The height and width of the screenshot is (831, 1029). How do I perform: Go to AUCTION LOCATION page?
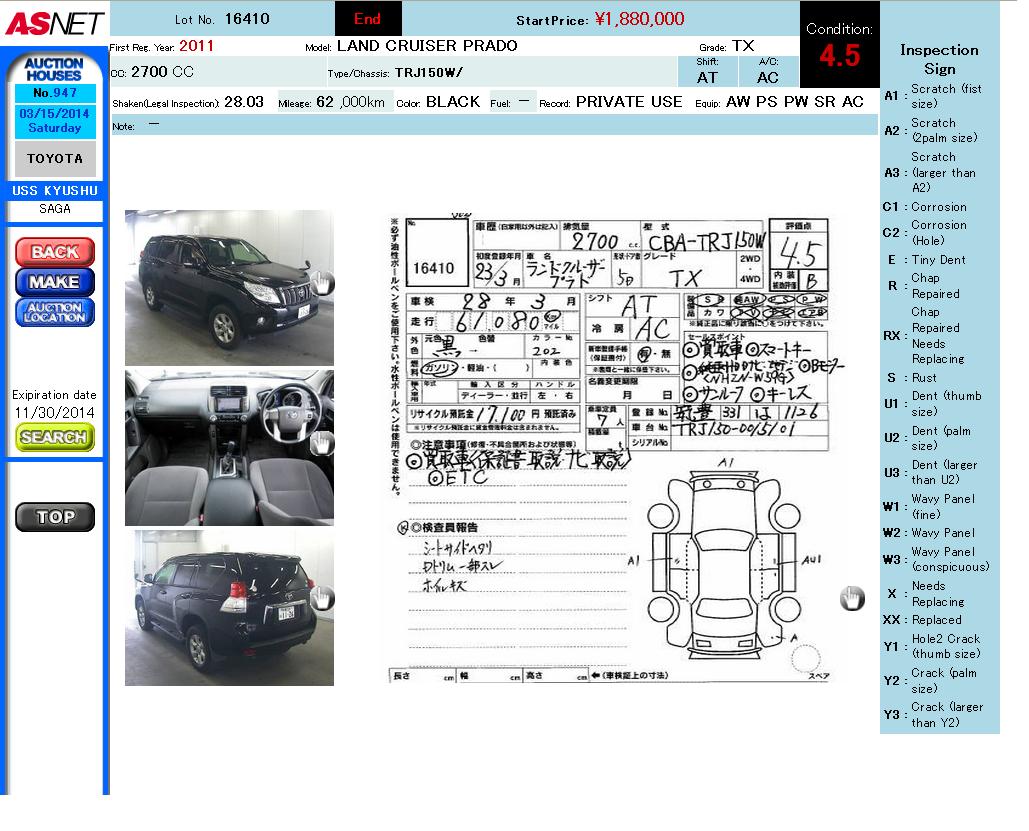pos(54,312)
